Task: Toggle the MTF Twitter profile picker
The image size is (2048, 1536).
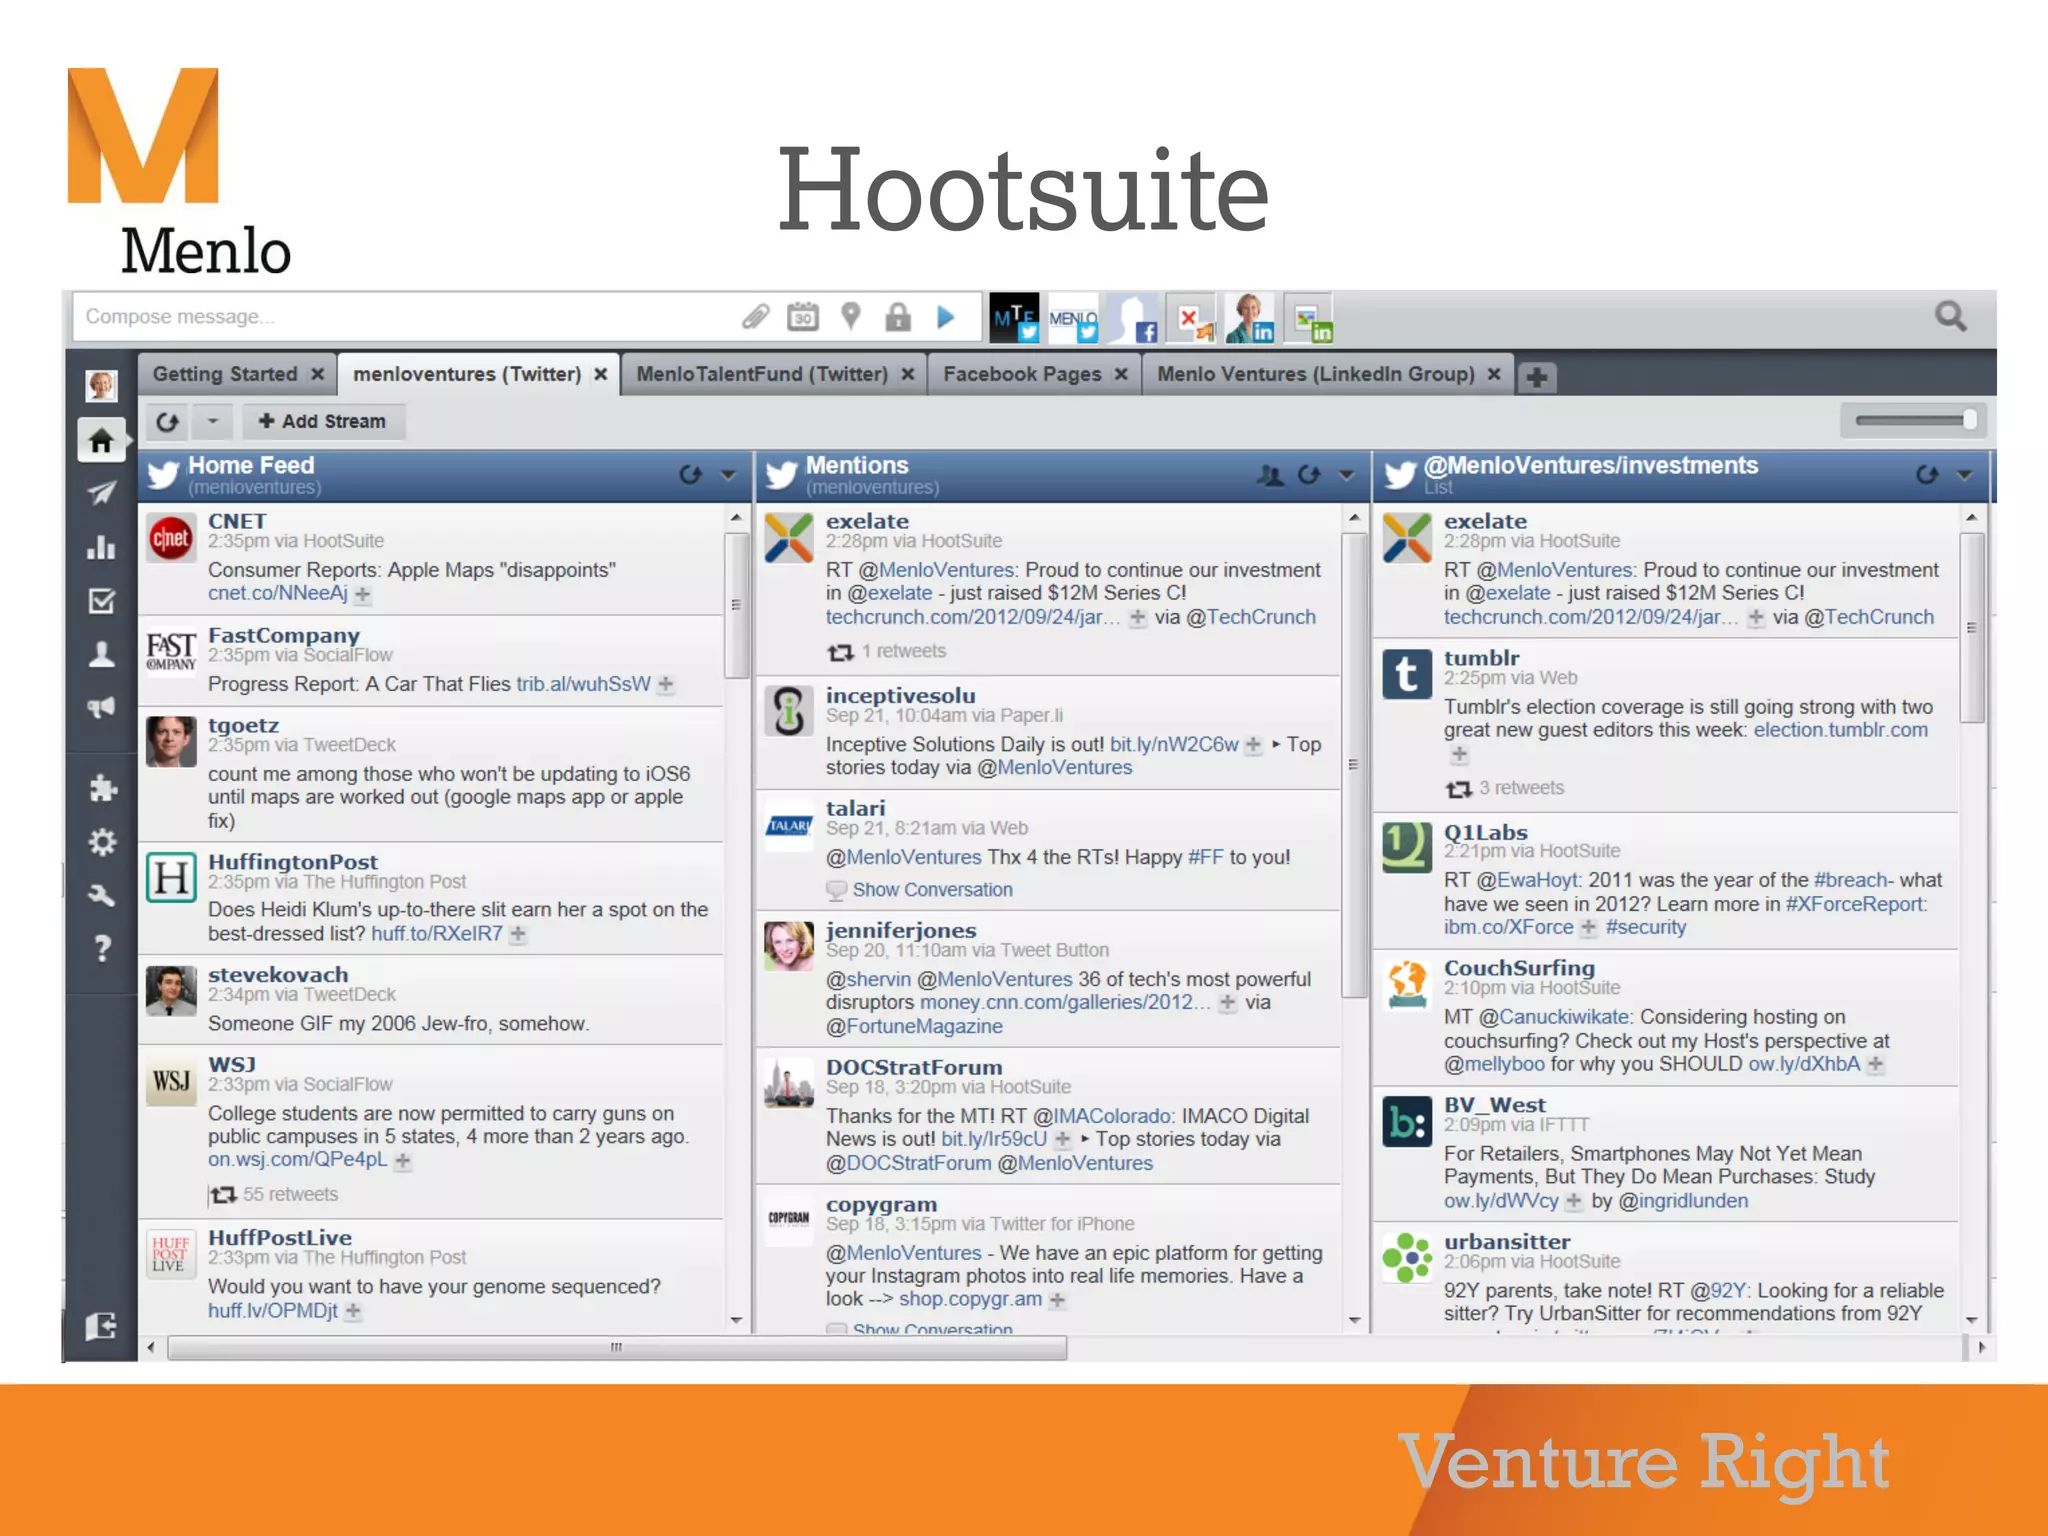Action: click(x=1014, y=318)
